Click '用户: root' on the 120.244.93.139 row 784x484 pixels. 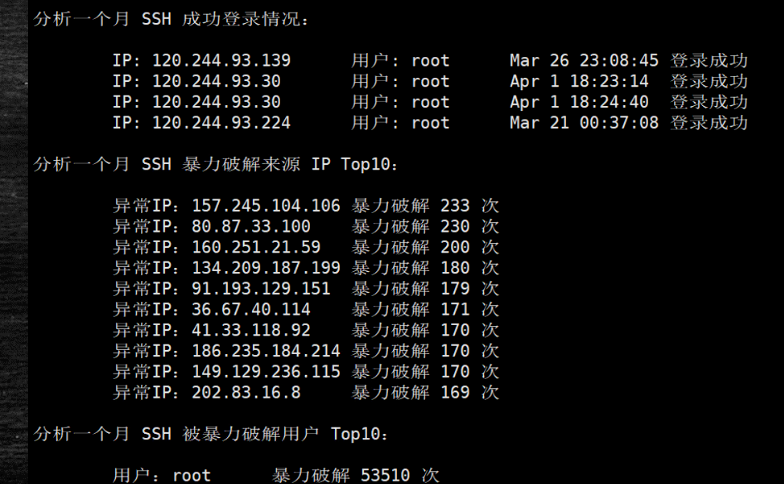(400, 60)
